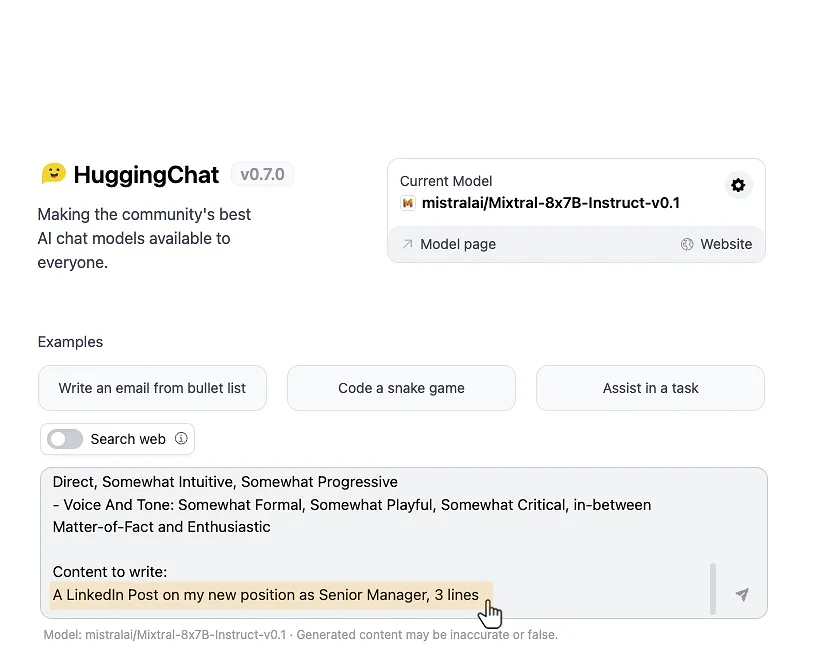Viewport: 820px width, 670px height.
Task: Click the 'Current Model' label
Action: pyautogui.click(x=446, y=181)
